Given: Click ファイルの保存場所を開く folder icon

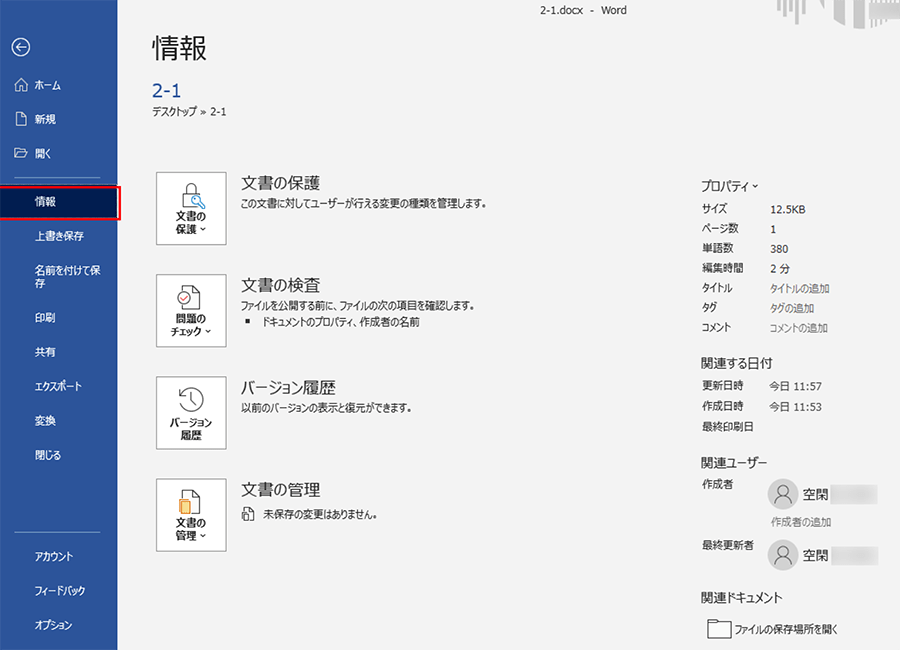Looking at the screenshot, I should [719, 629].
